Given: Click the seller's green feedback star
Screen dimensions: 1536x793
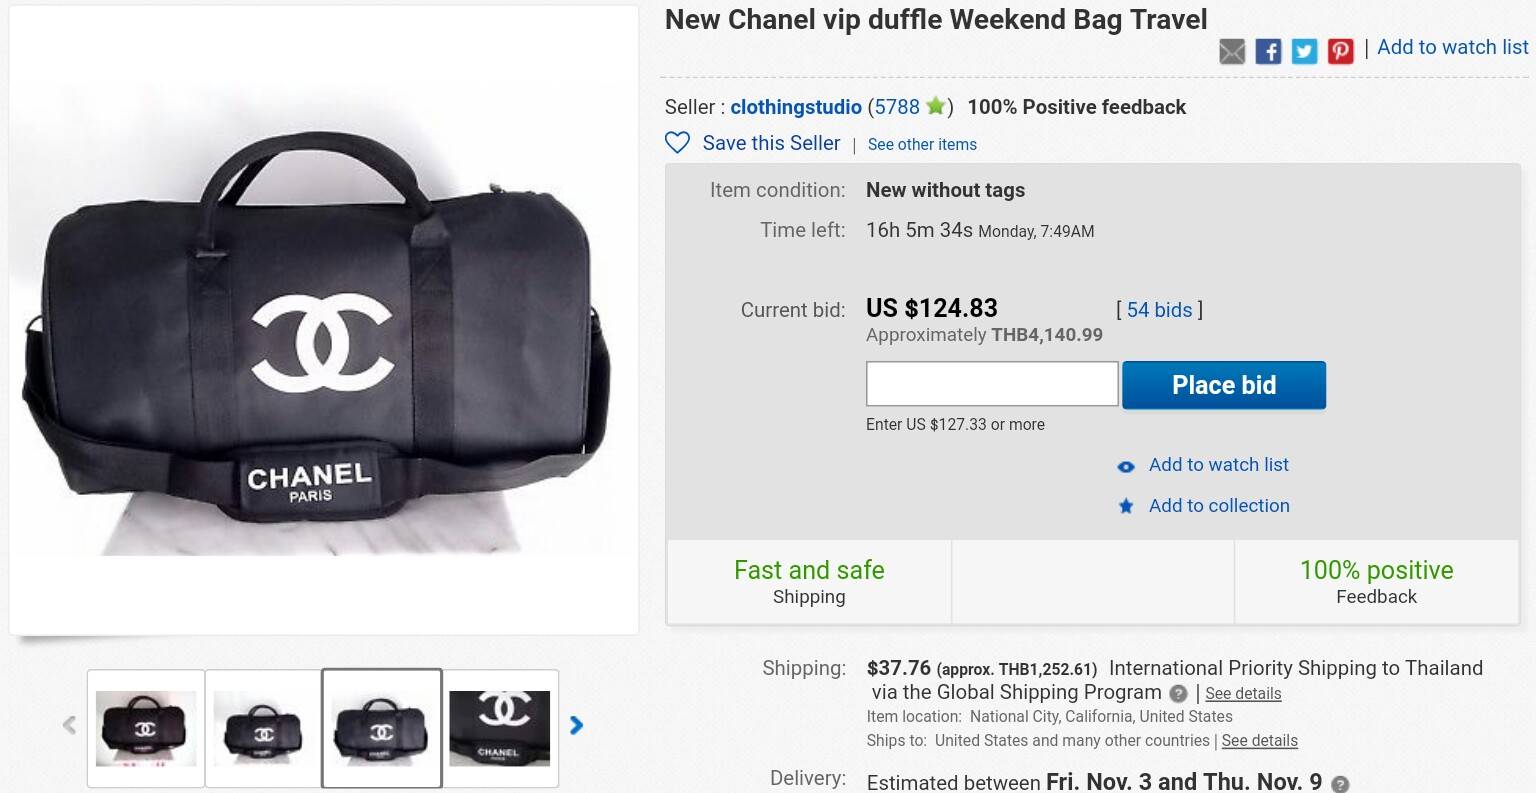Looking at the screenshot, I should (936, 106).
